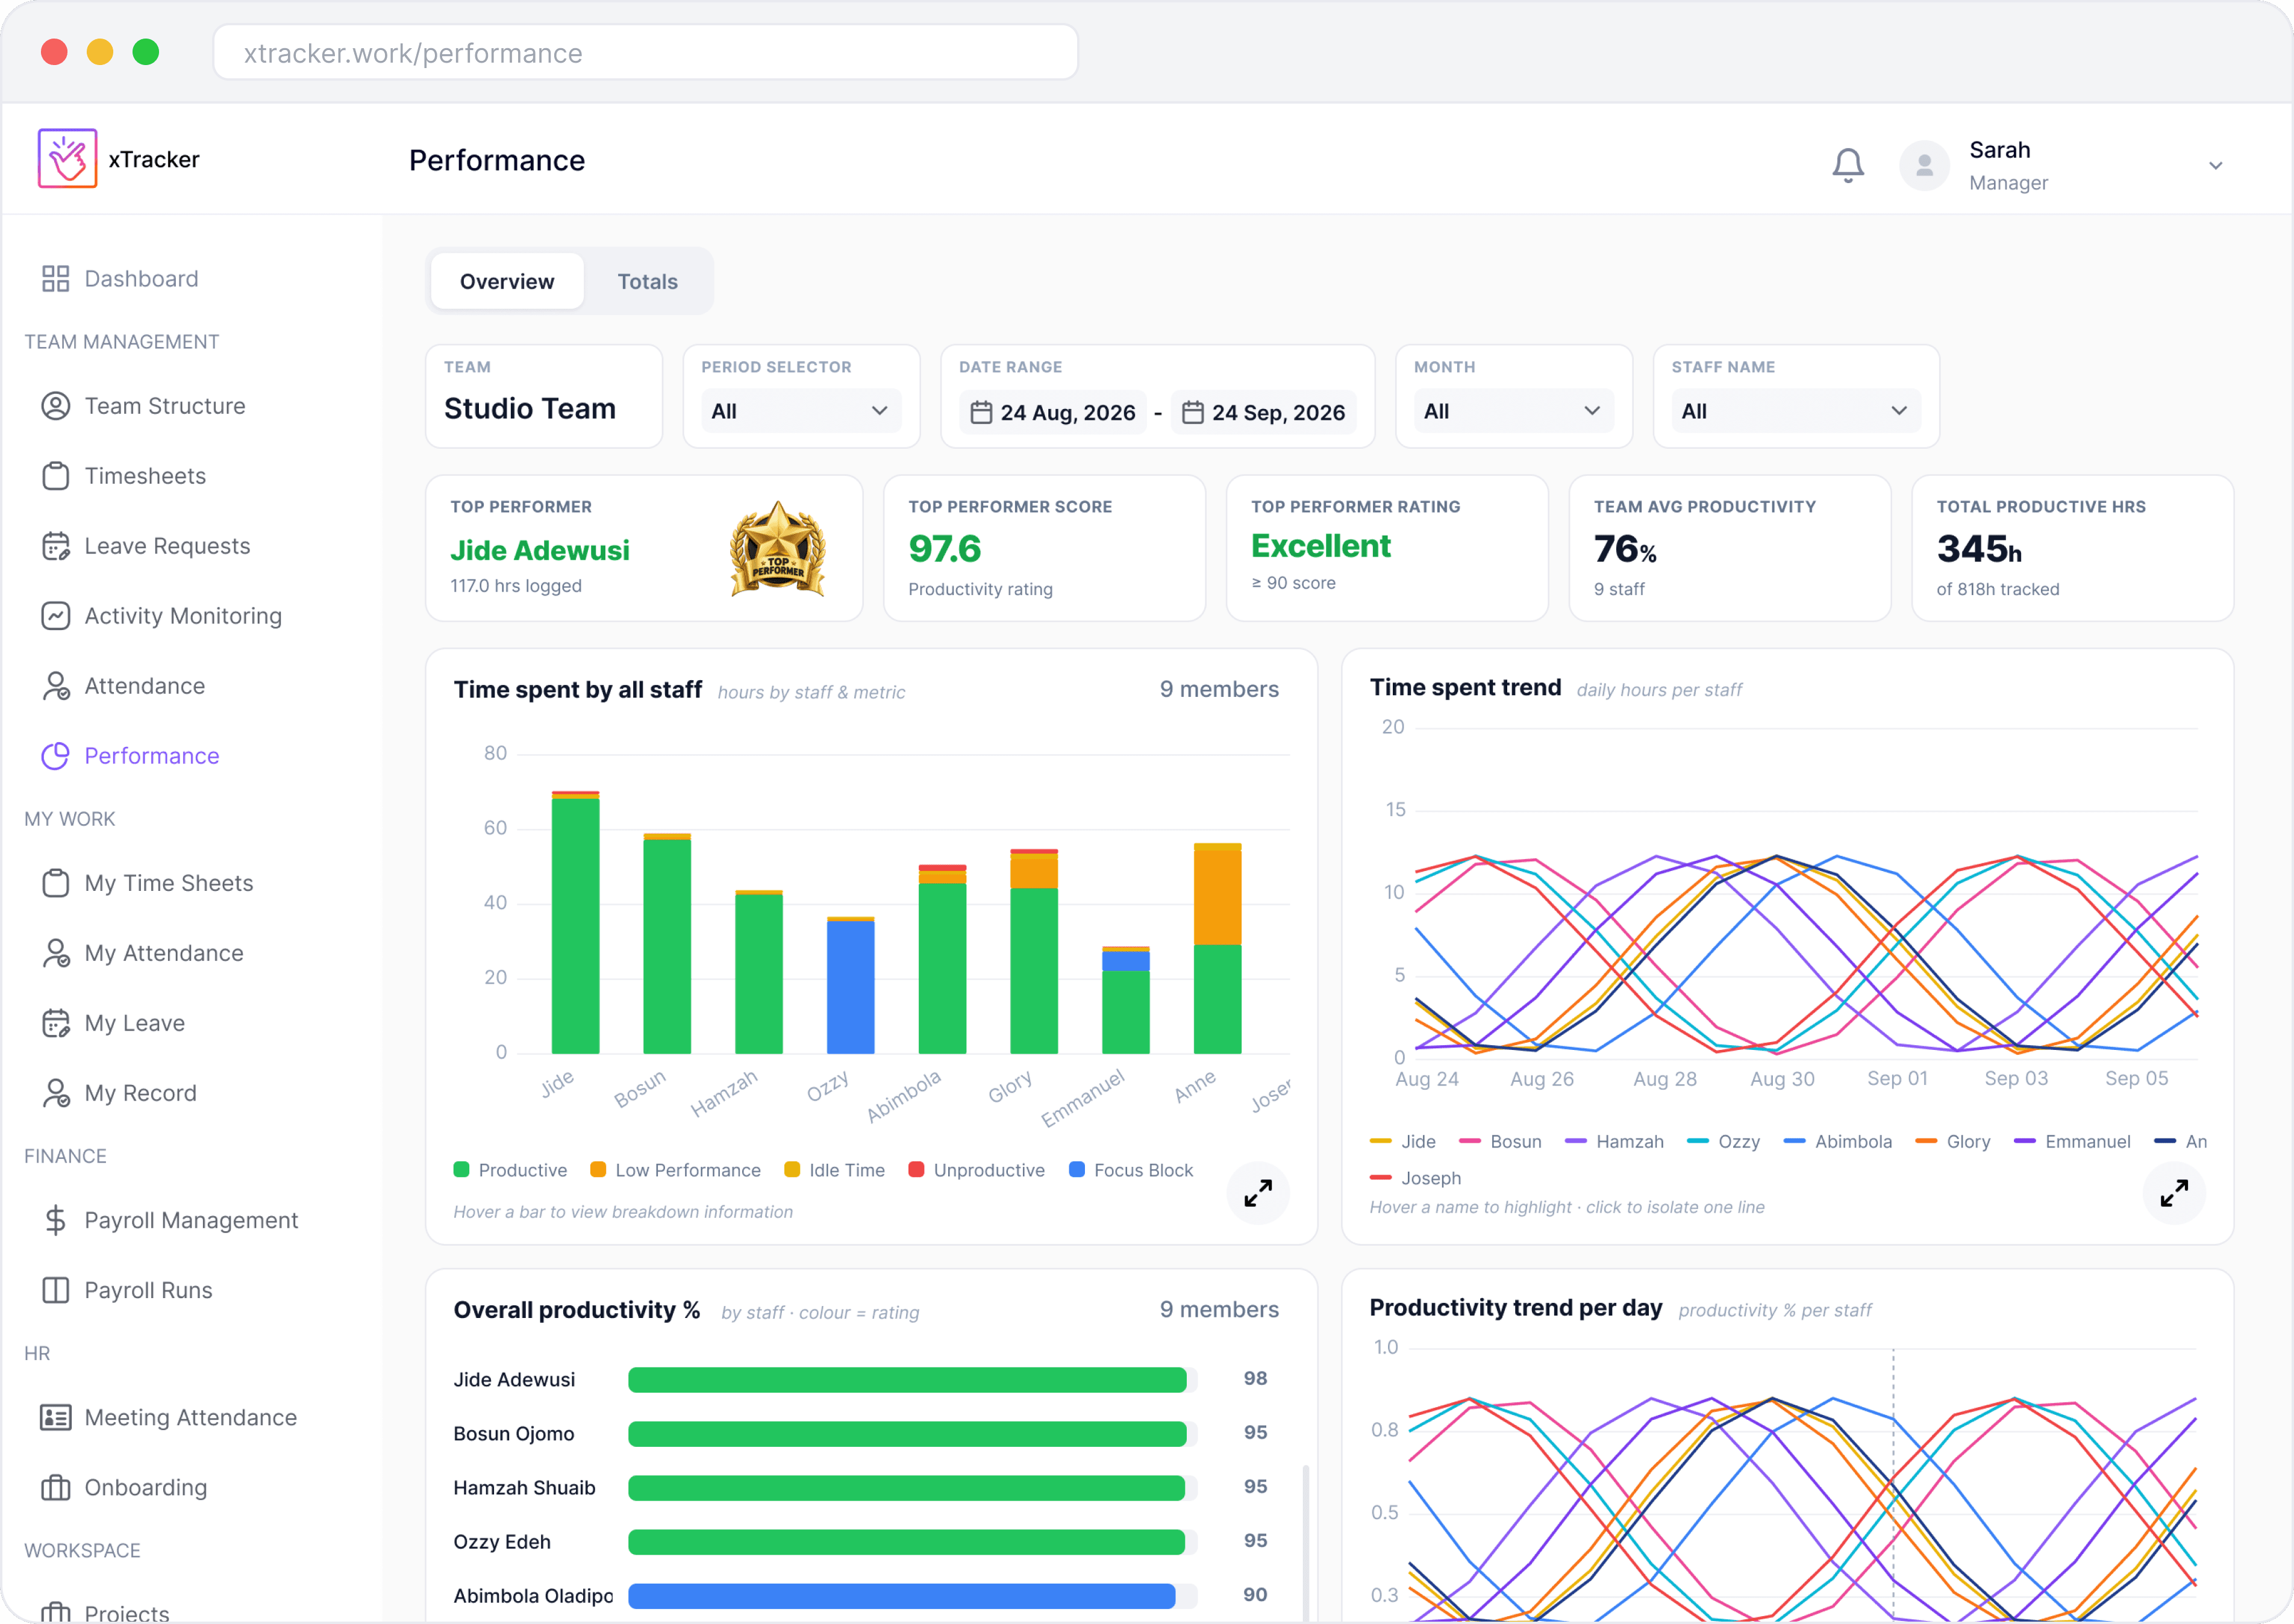Open notifications bell icon

1847,165
